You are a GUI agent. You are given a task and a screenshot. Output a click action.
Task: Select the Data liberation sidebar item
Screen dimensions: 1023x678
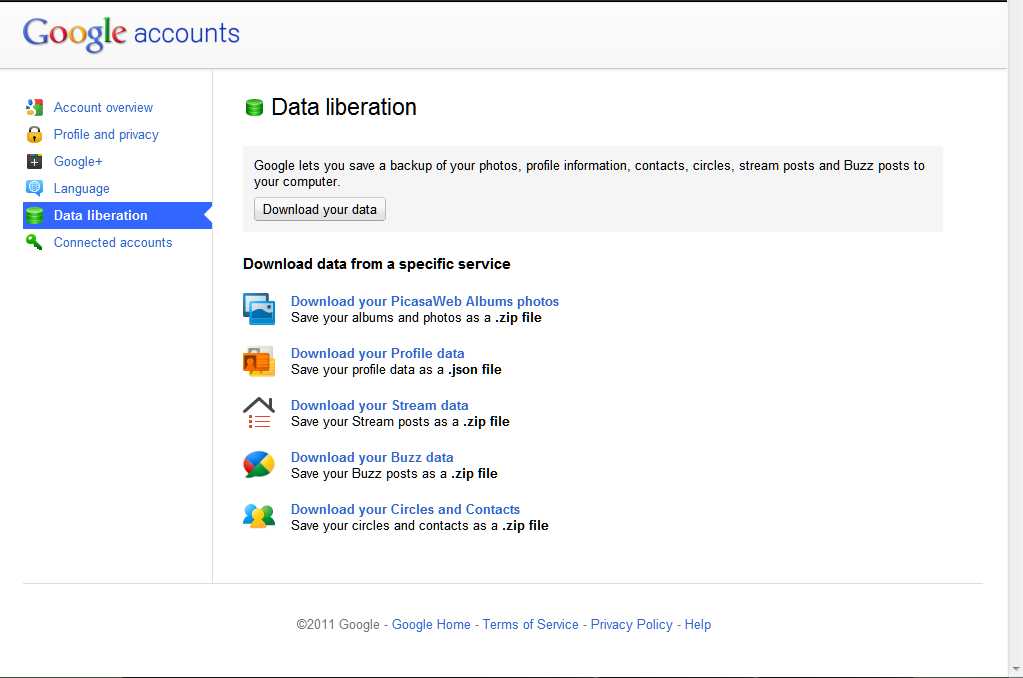100,215
